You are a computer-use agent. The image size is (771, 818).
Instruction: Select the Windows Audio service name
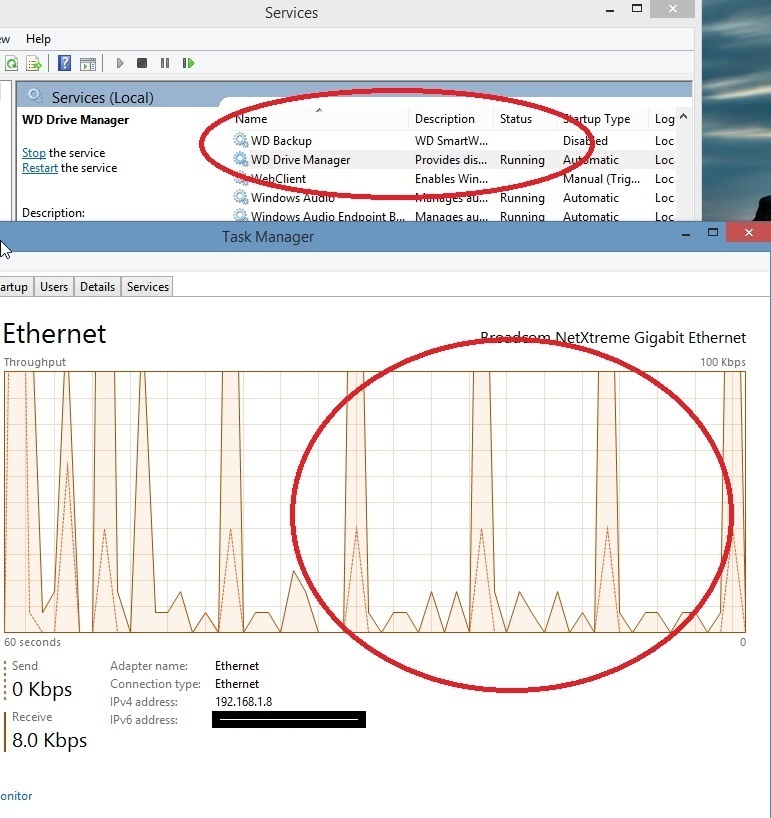click(x=293, y=198)
